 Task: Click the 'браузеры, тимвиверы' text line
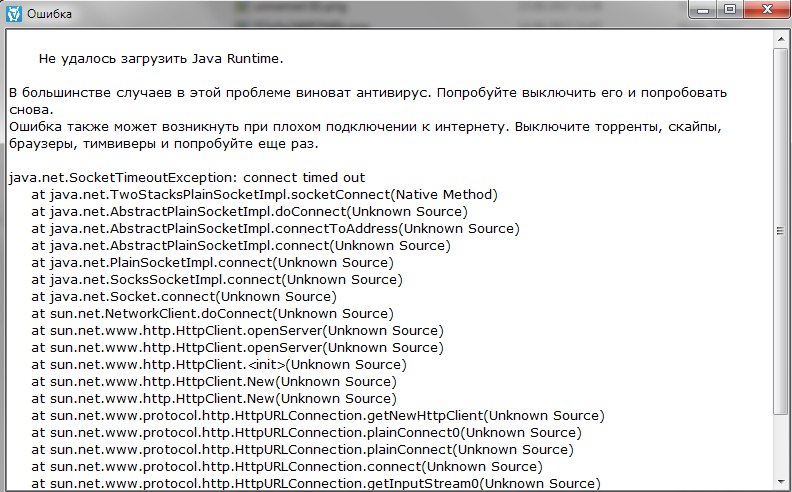click(164, 143)
